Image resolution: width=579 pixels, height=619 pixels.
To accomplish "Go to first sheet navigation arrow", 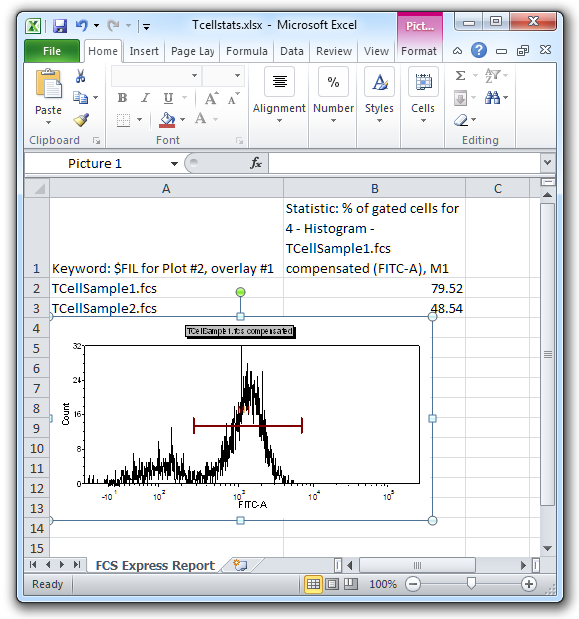I will (33, 565).
